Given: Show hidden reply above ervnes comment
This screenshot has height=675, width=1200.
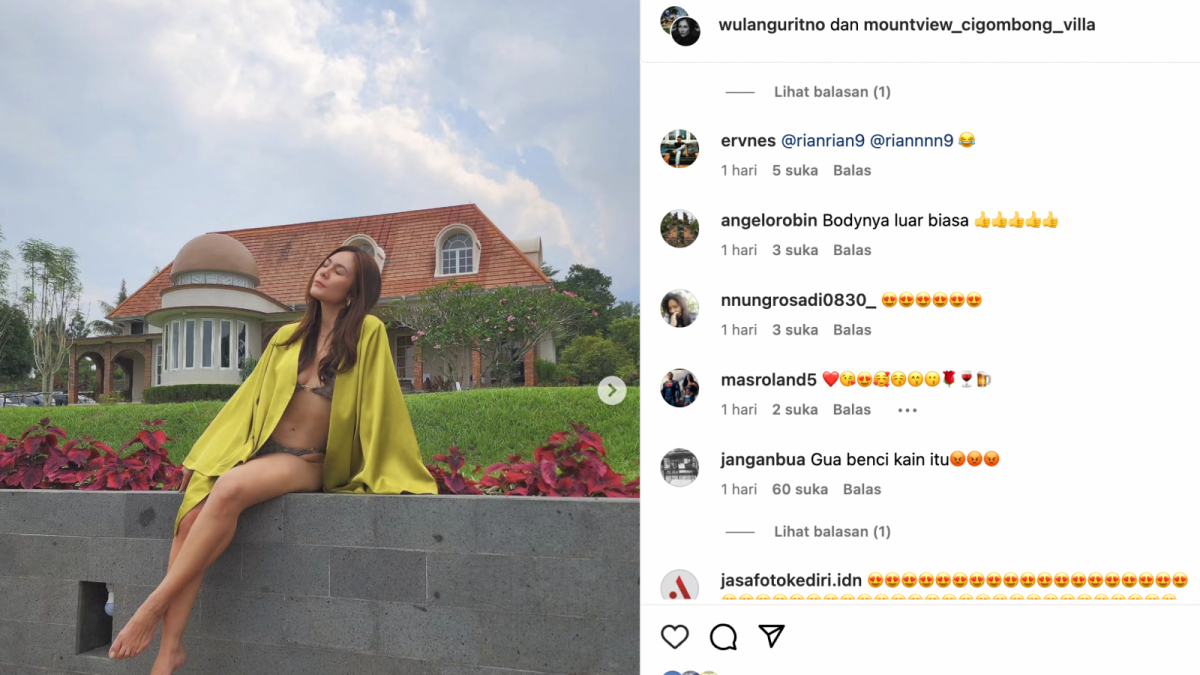Looking at the screenshot, I should tap(831, 92).
